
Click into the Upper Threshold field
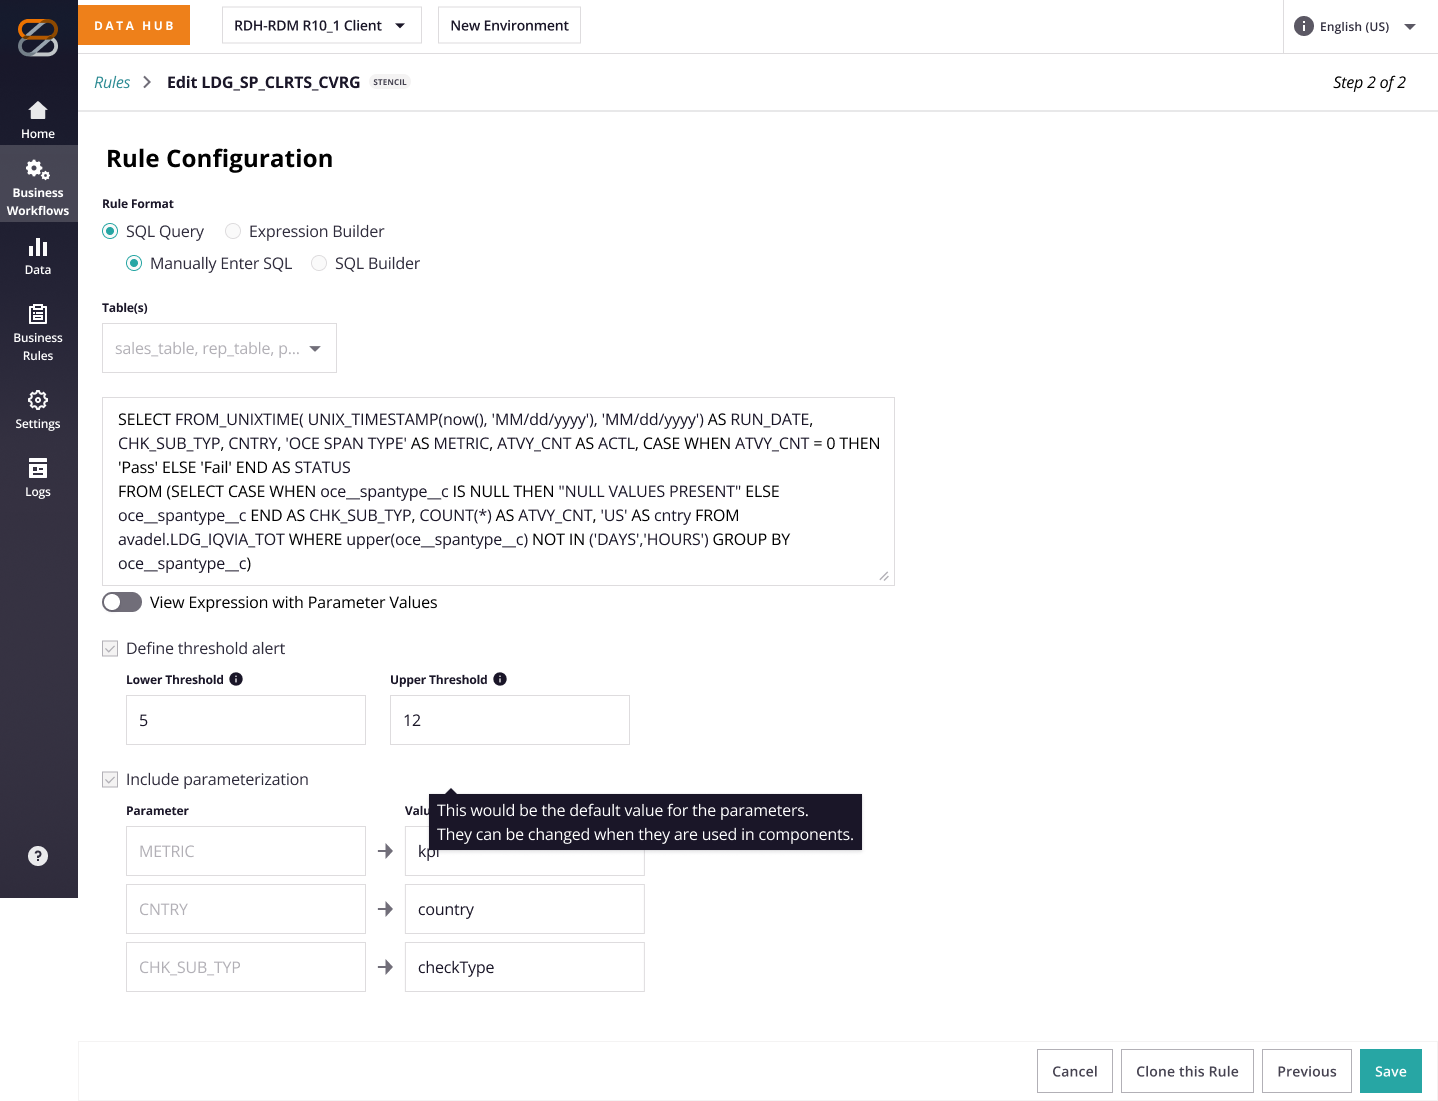pyautogui.click(x=510, y=720)
